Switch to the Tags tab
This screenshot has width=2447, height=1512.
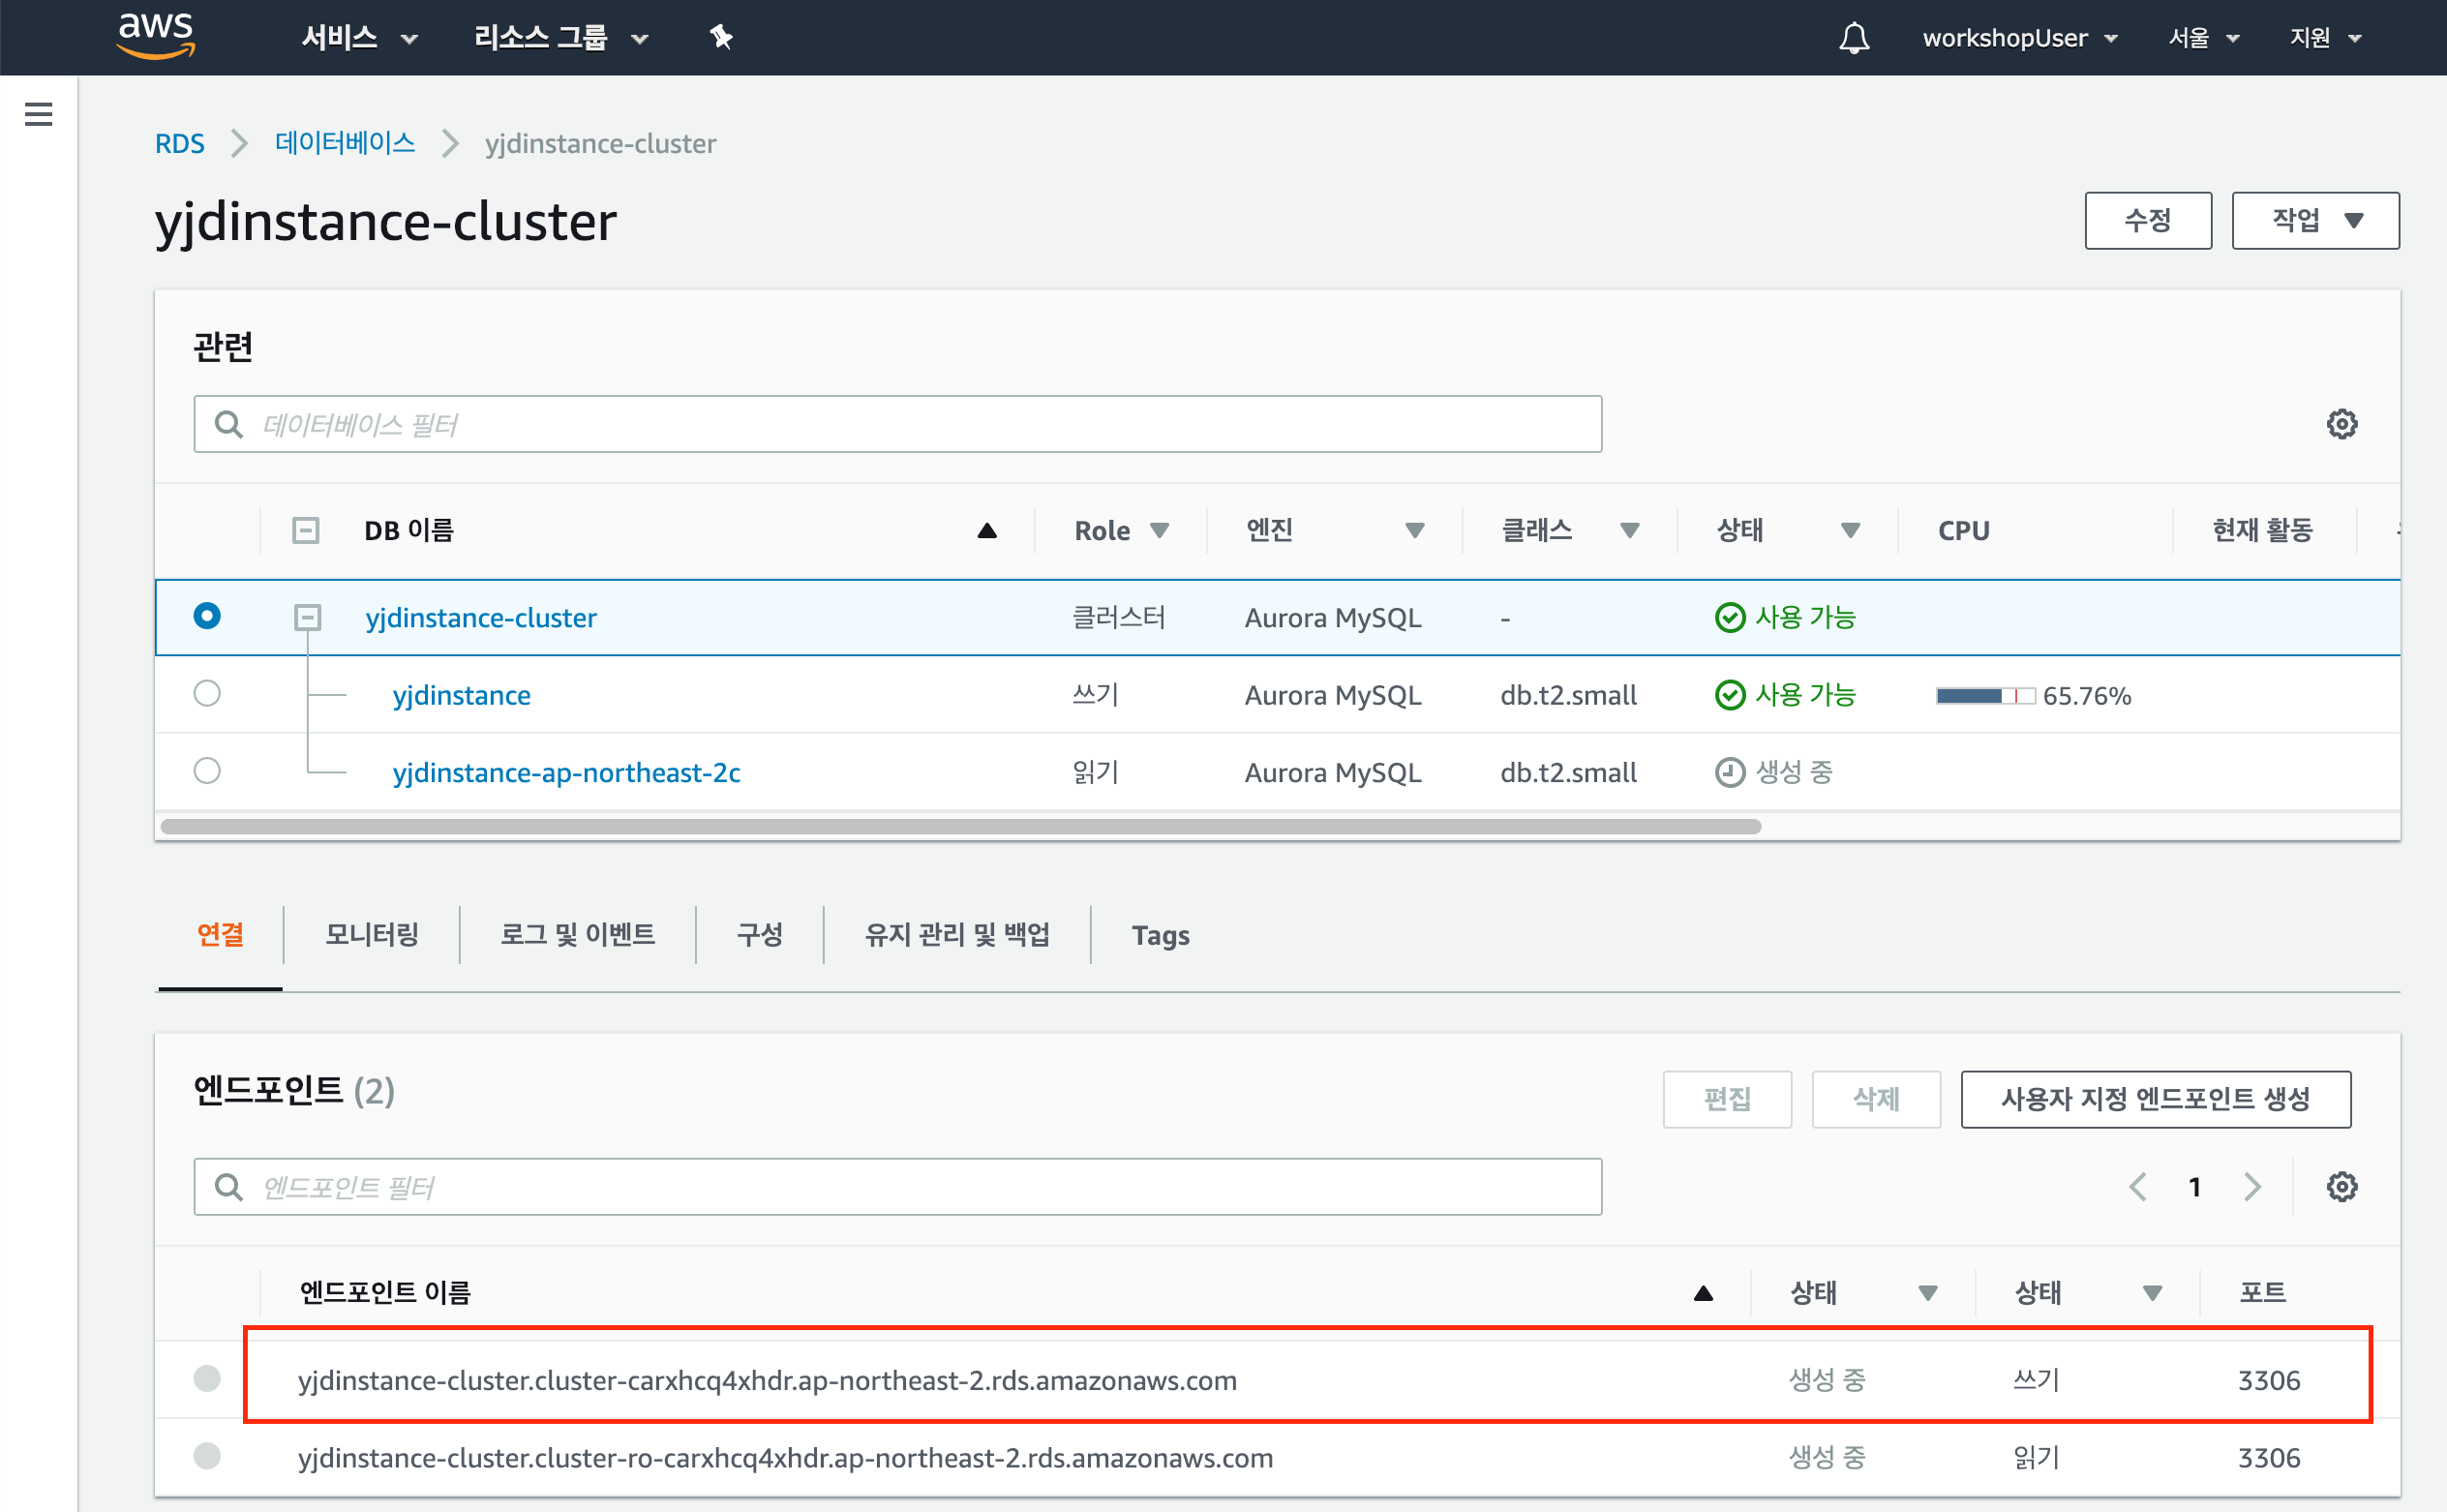click(x=1160, y=935)
